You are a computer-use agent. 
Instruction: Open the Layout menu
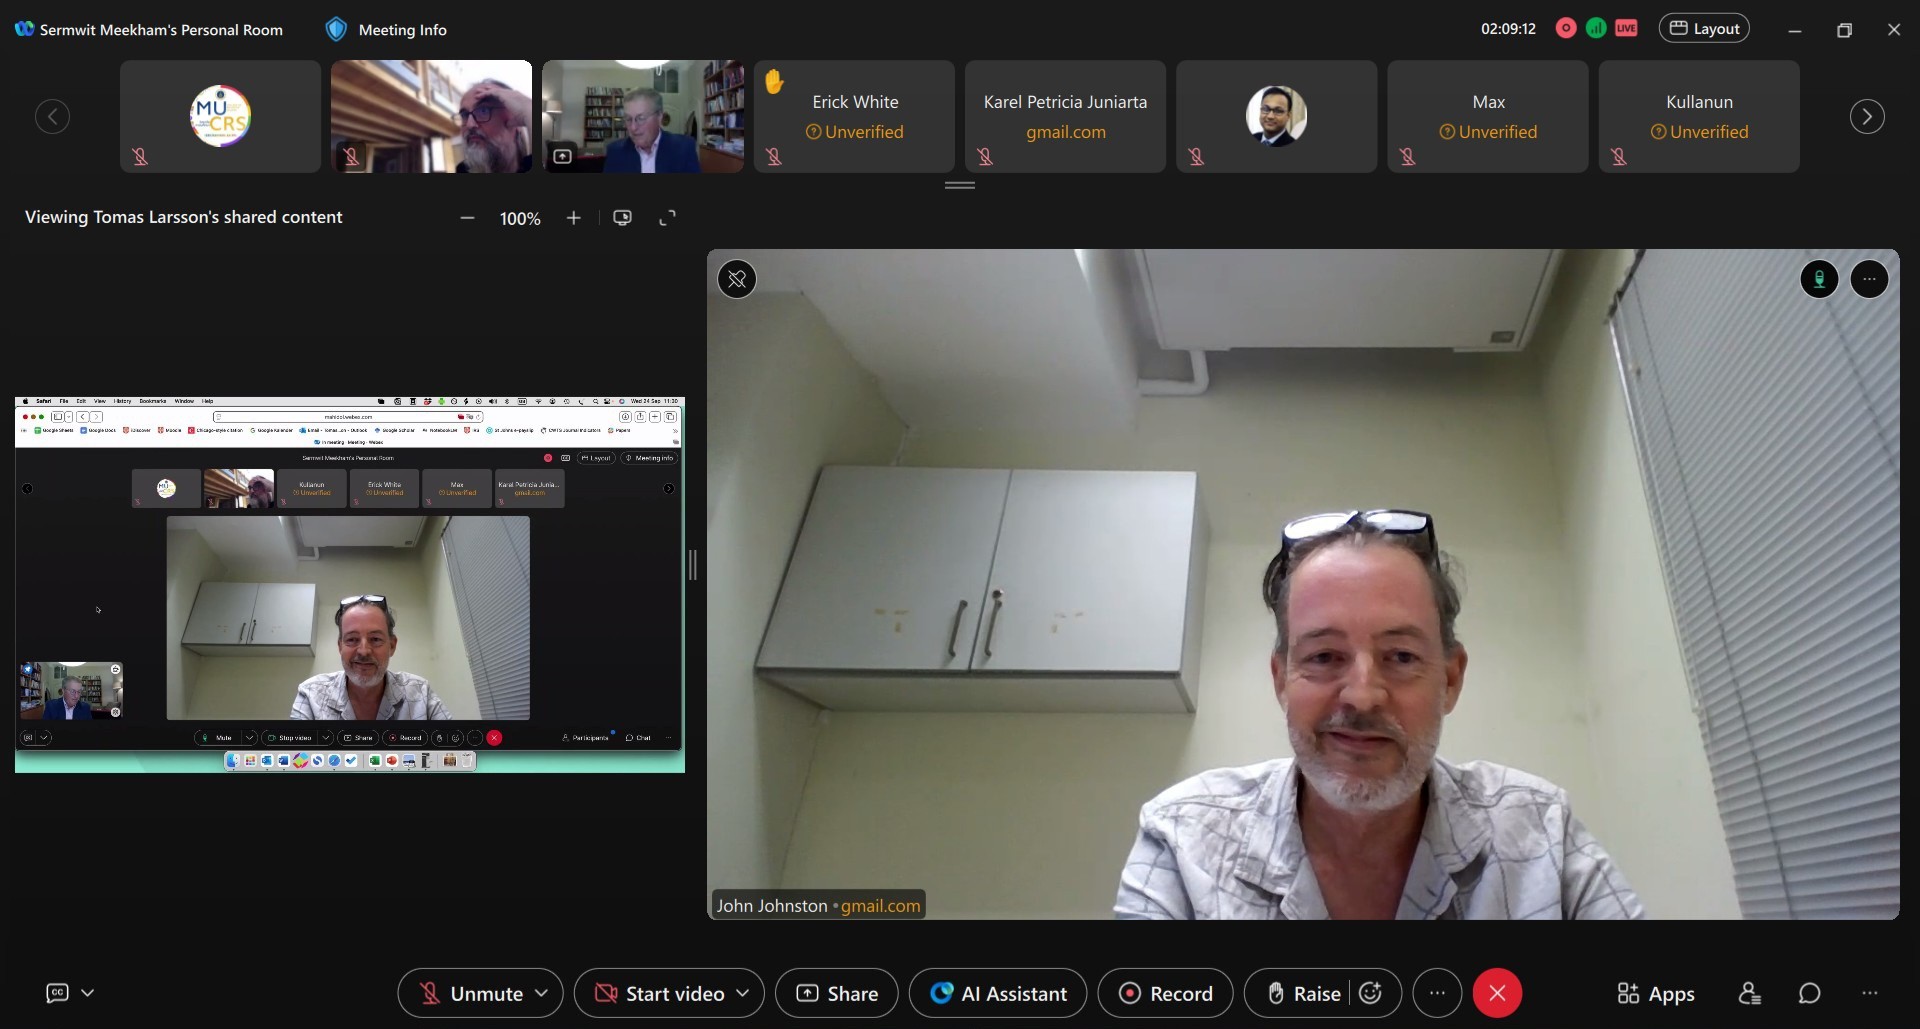tap(1704, 29)
